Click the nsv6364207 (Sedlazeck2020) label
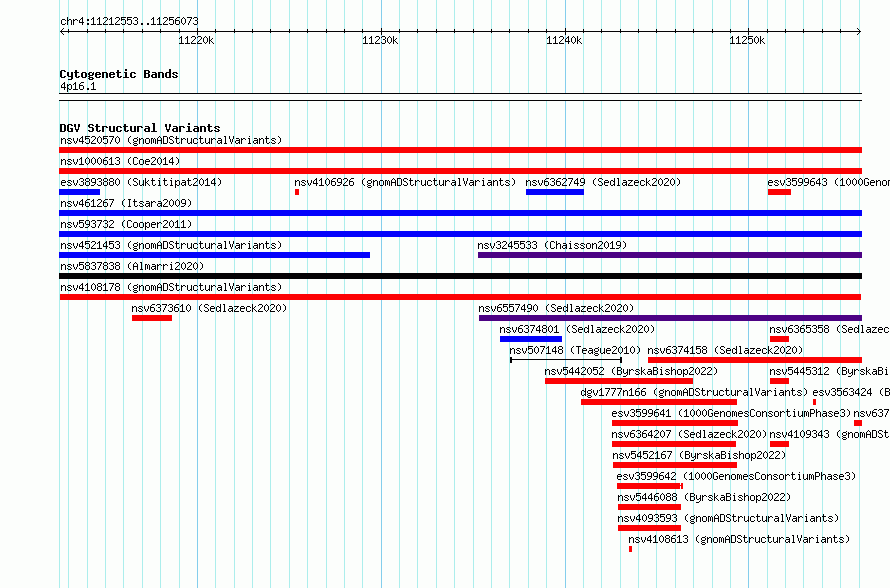 689,434
